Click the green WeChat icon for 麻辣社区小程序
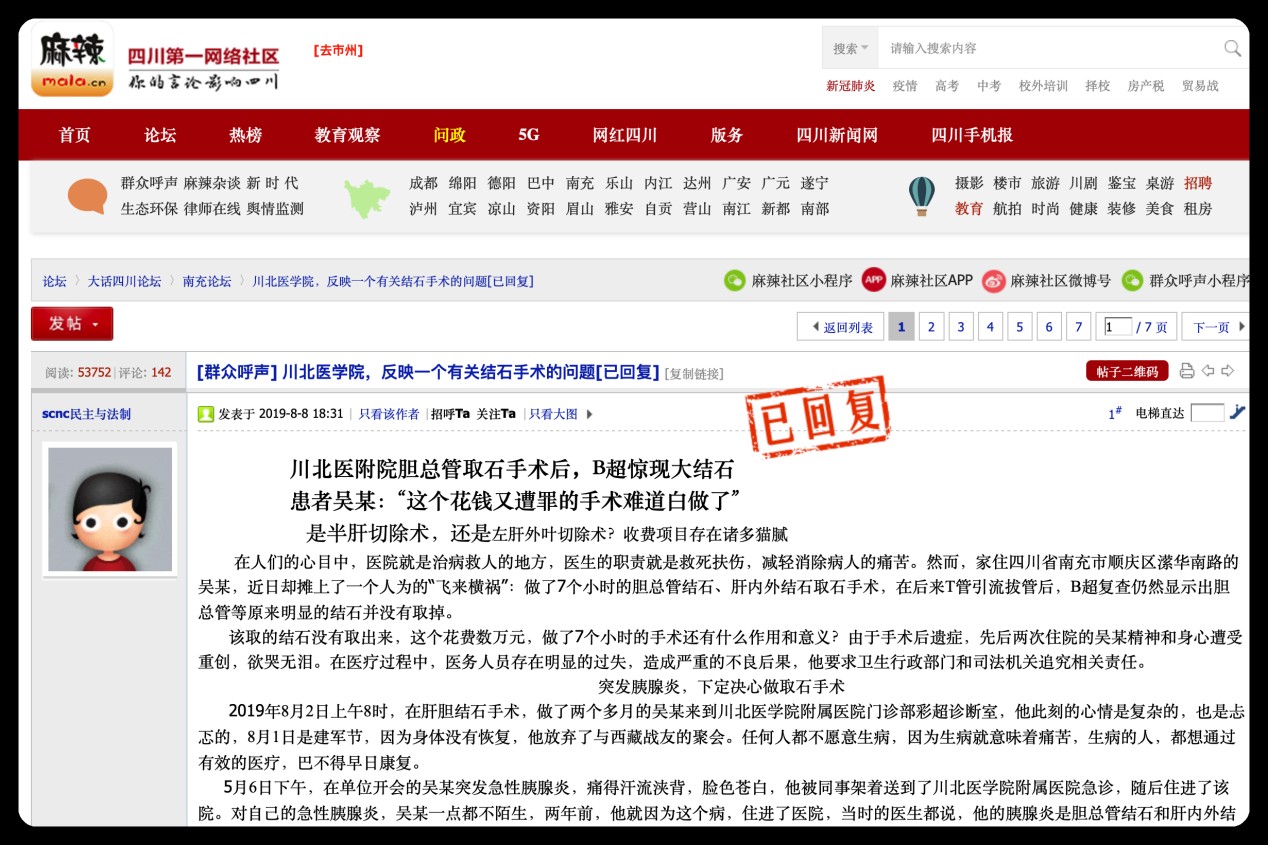 tap(734, 281)
